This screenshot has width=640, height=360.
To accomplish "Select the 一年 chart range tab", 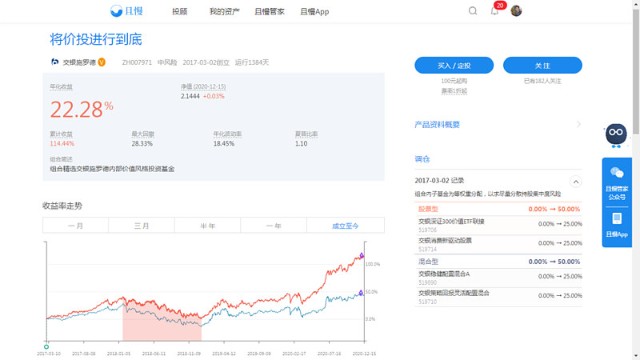I will [273, 225].
